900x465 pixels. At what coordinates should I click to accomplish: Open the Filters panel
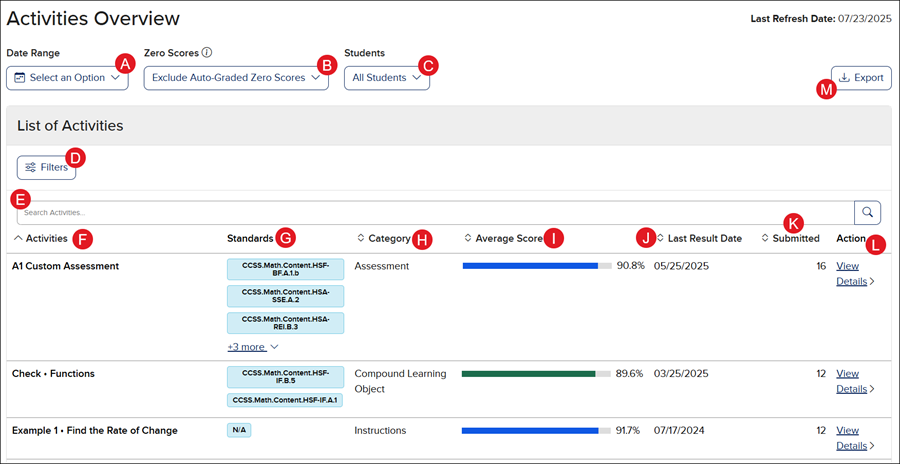[46, 167]
